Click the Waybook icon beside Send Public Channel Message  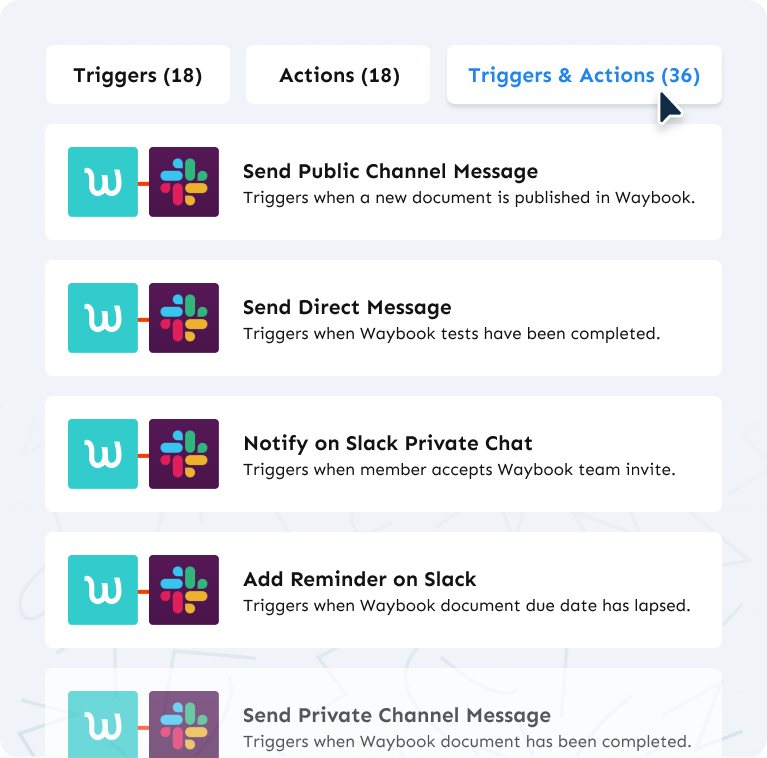[103, 182]
